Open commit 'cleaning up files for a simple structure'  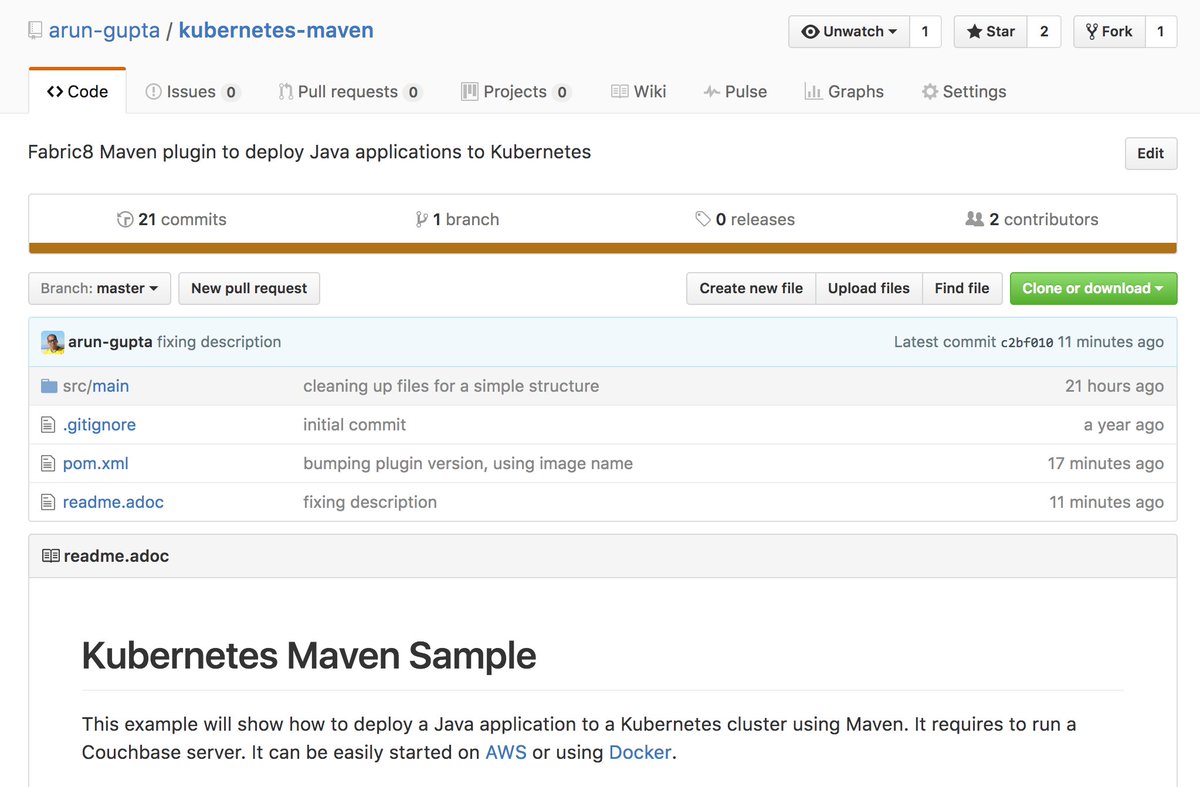coord(451,386)
